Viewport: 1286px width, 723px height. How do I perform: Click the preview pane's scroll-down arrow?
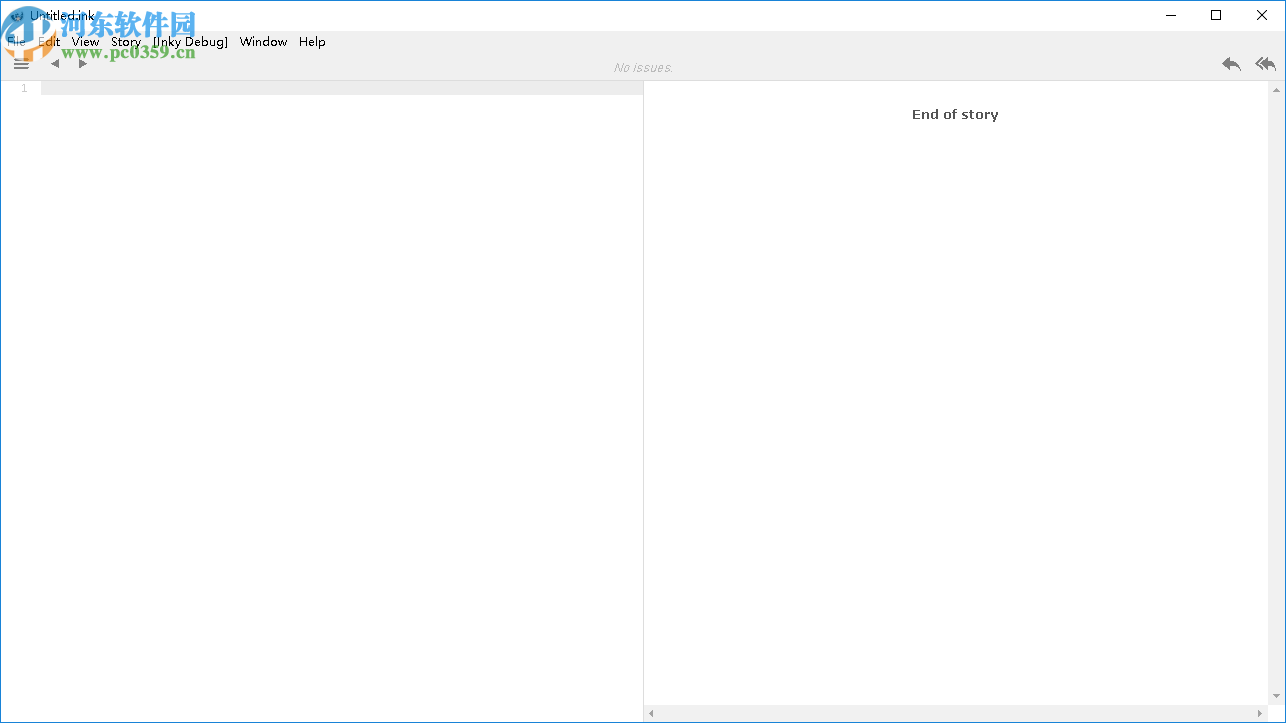1276,696
